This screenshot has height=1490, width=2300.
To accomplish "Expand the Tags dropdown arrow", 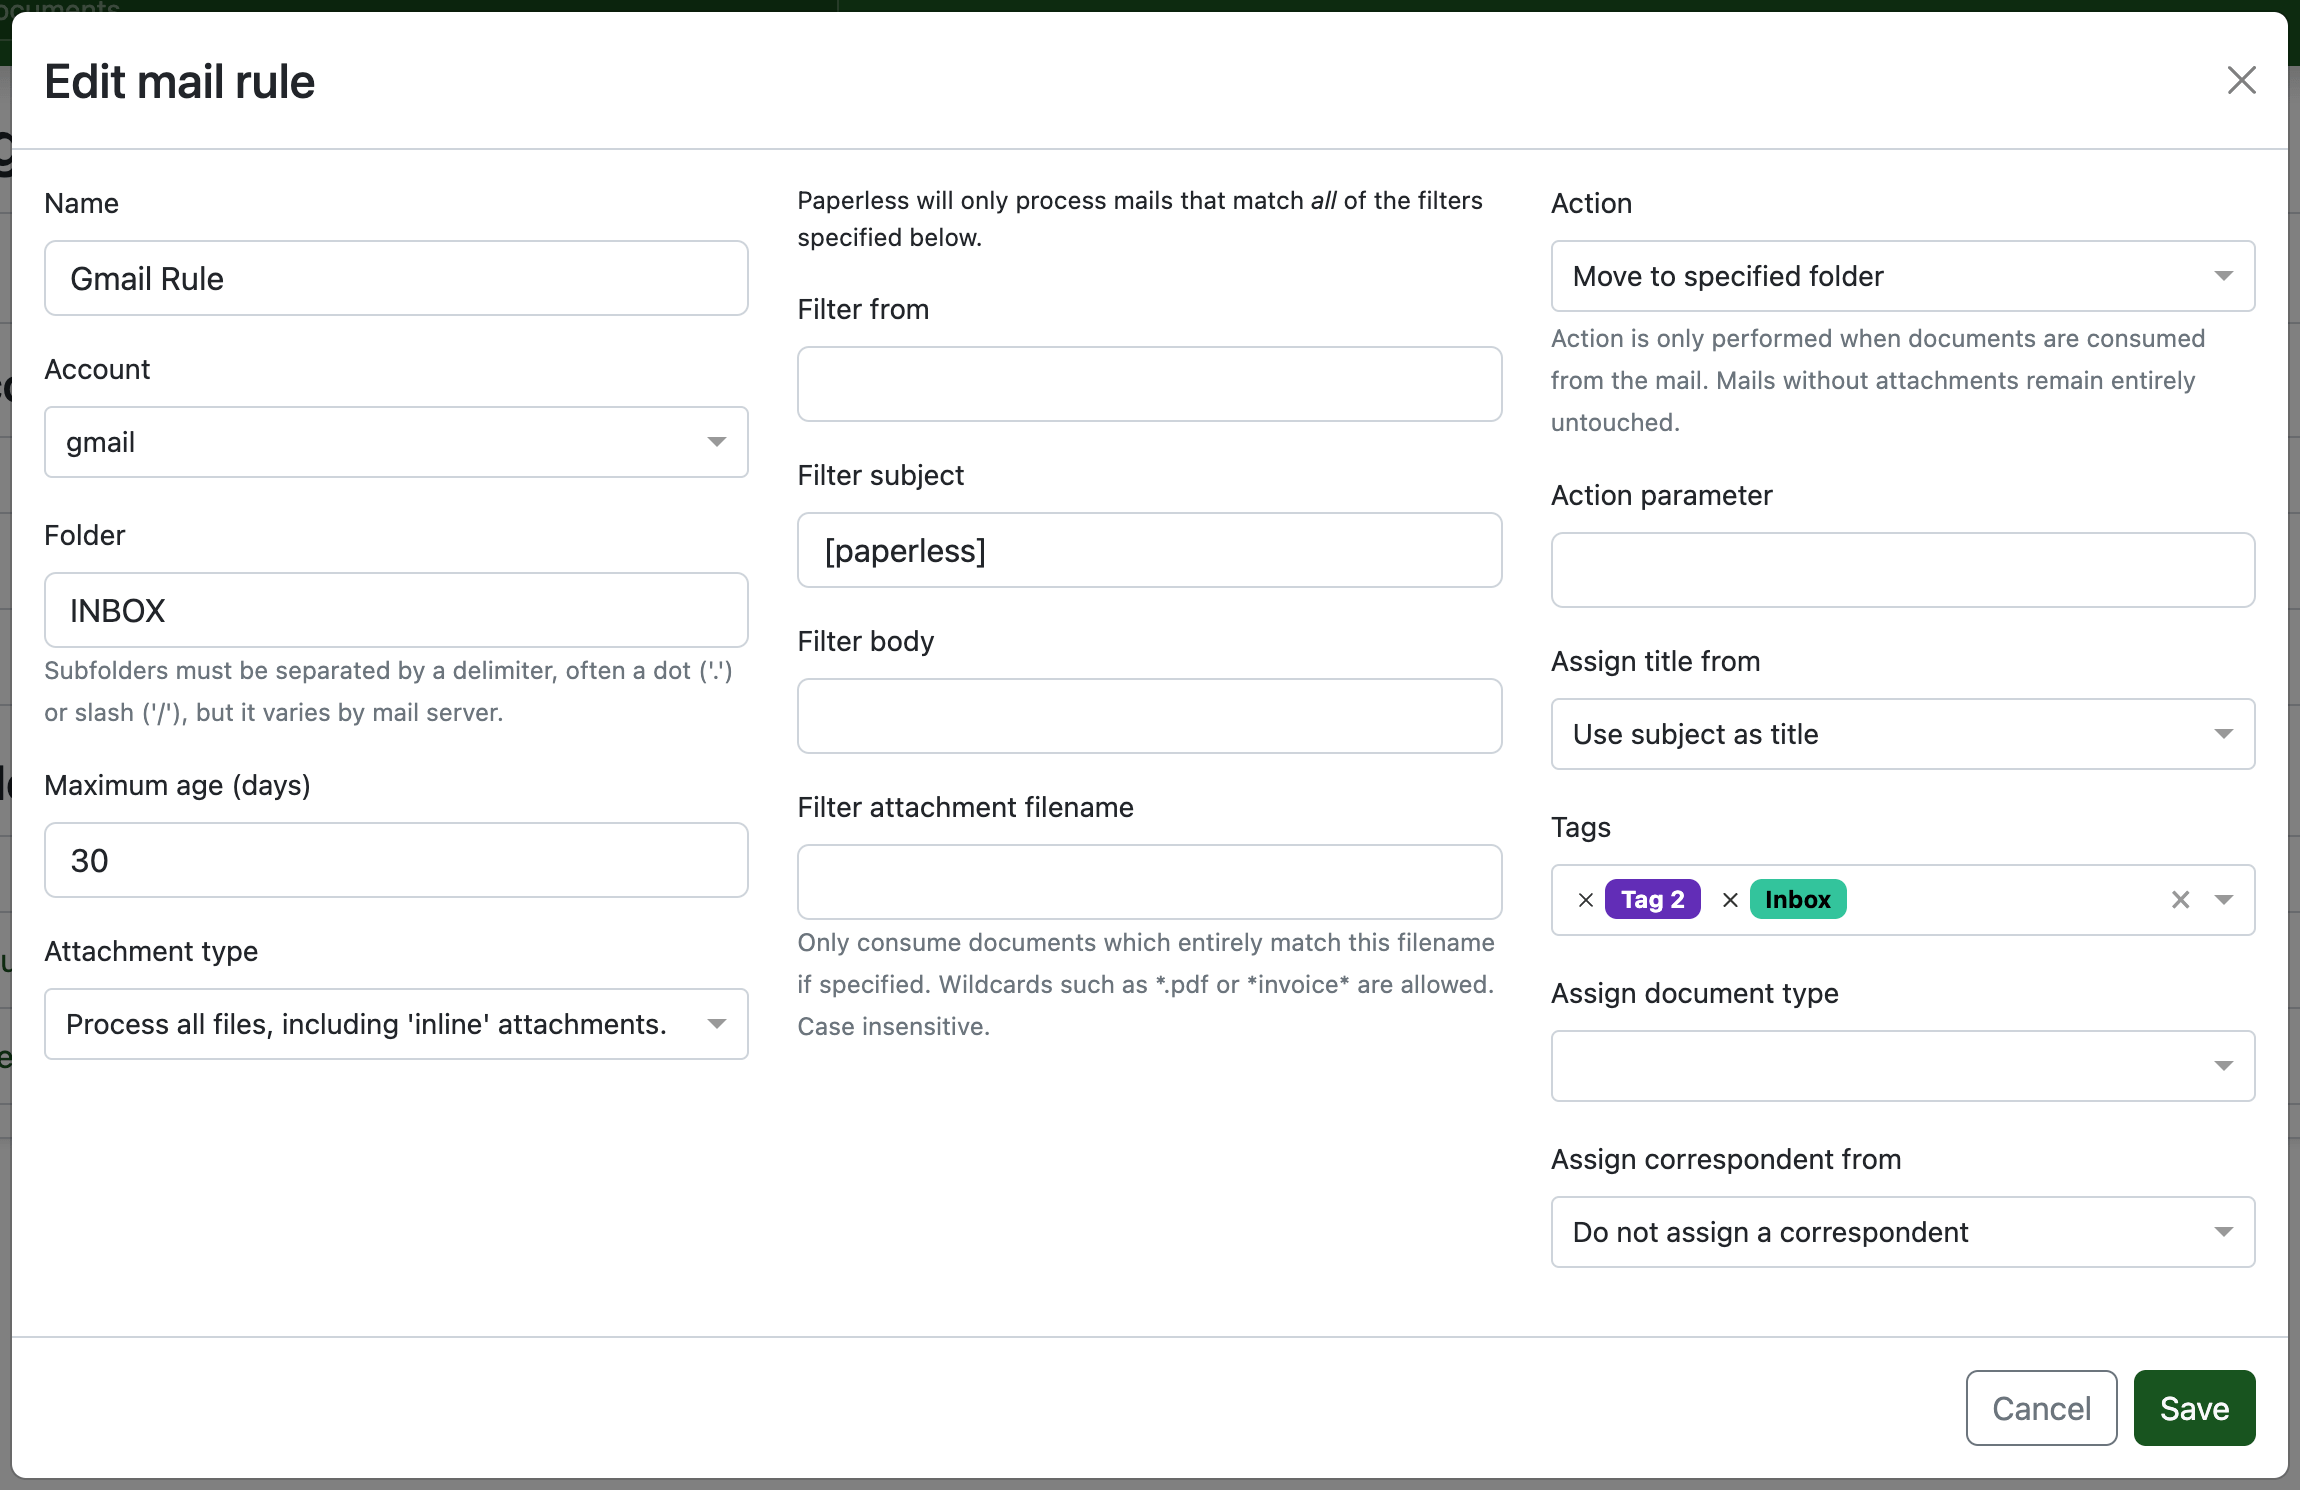I will [x=2223, y=900].
